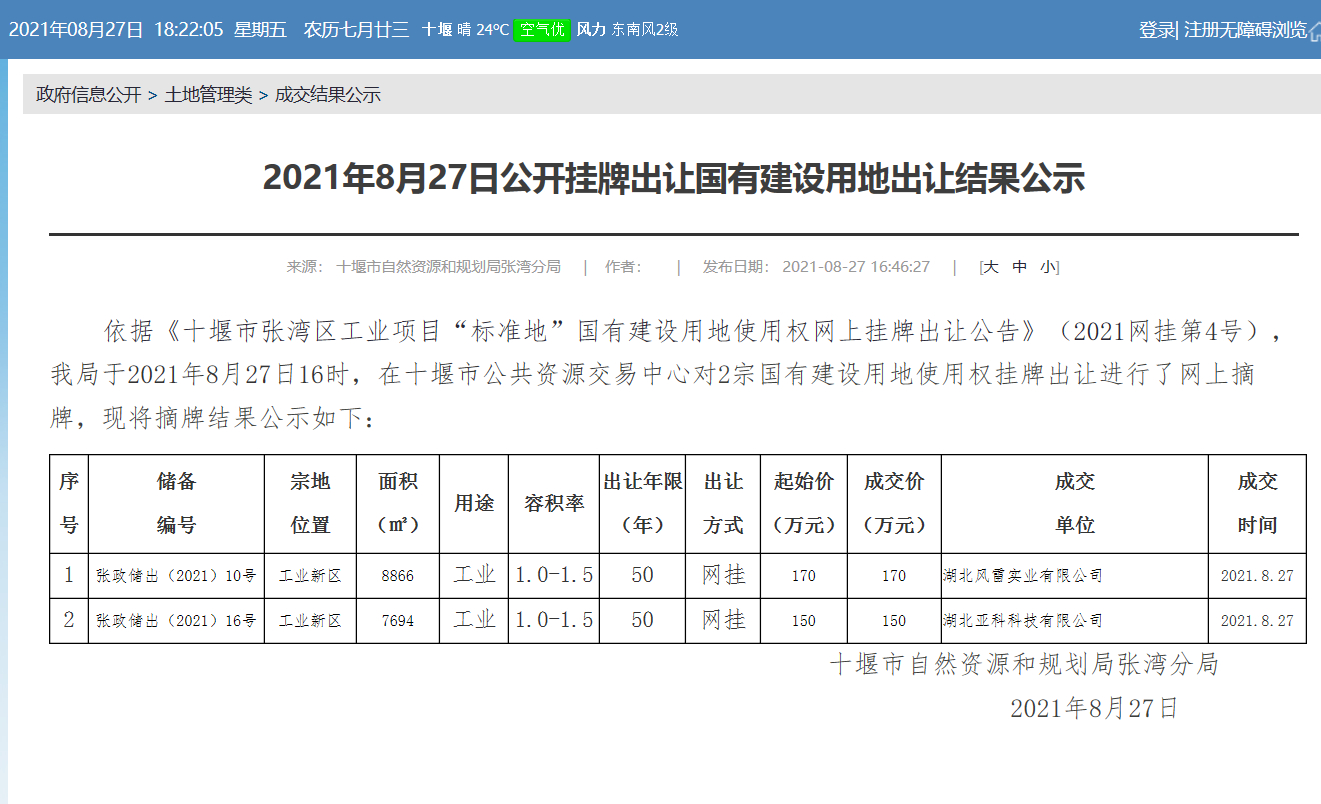Go to 土地管理类 breadcrumb

[x=208, y=95]
